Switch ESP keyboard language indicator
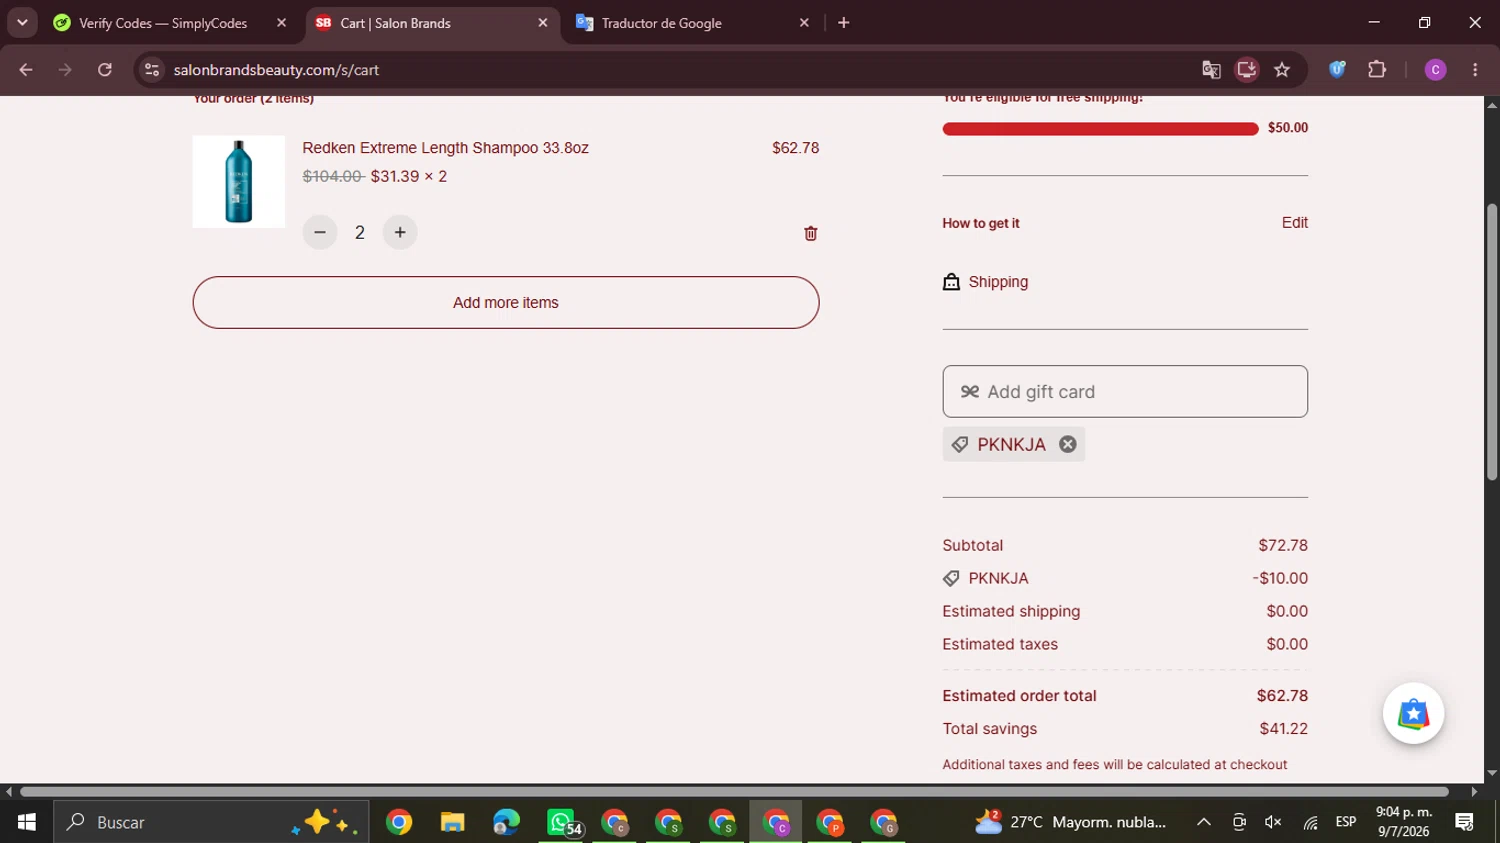 (1346, 823)
